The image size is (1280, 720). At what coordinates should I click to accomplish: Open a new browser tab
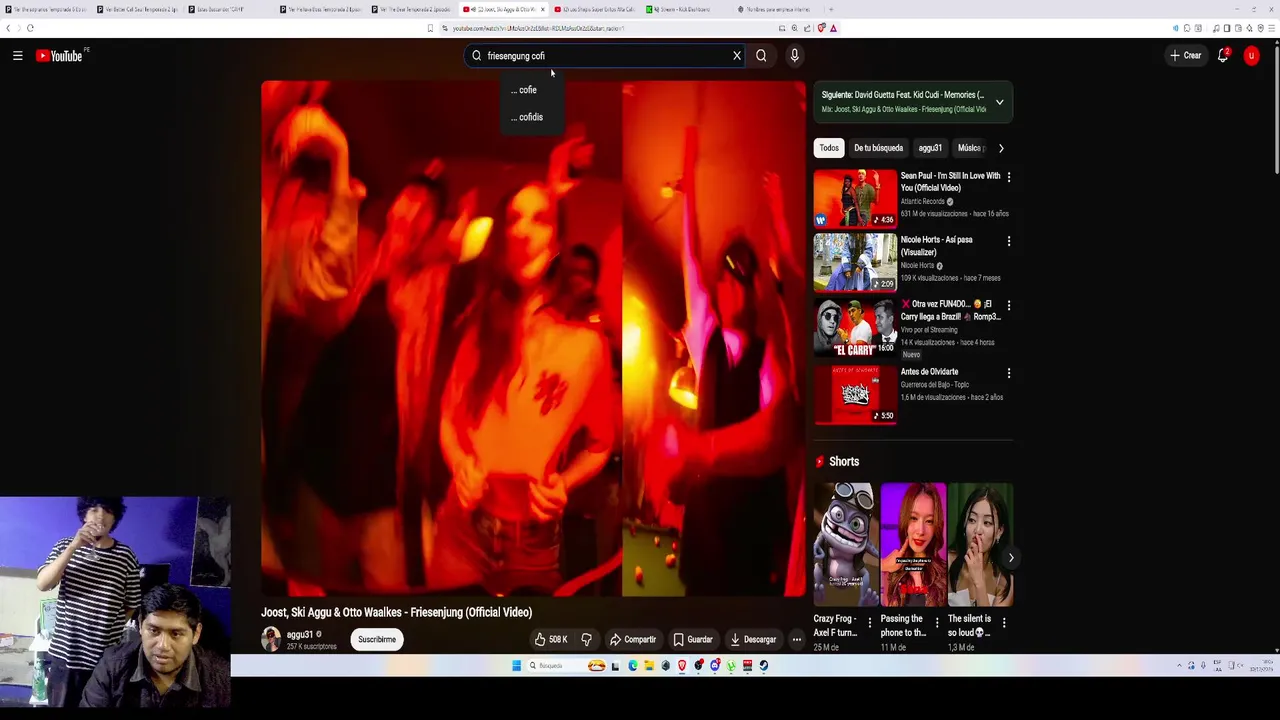click(x=831, y=9)
